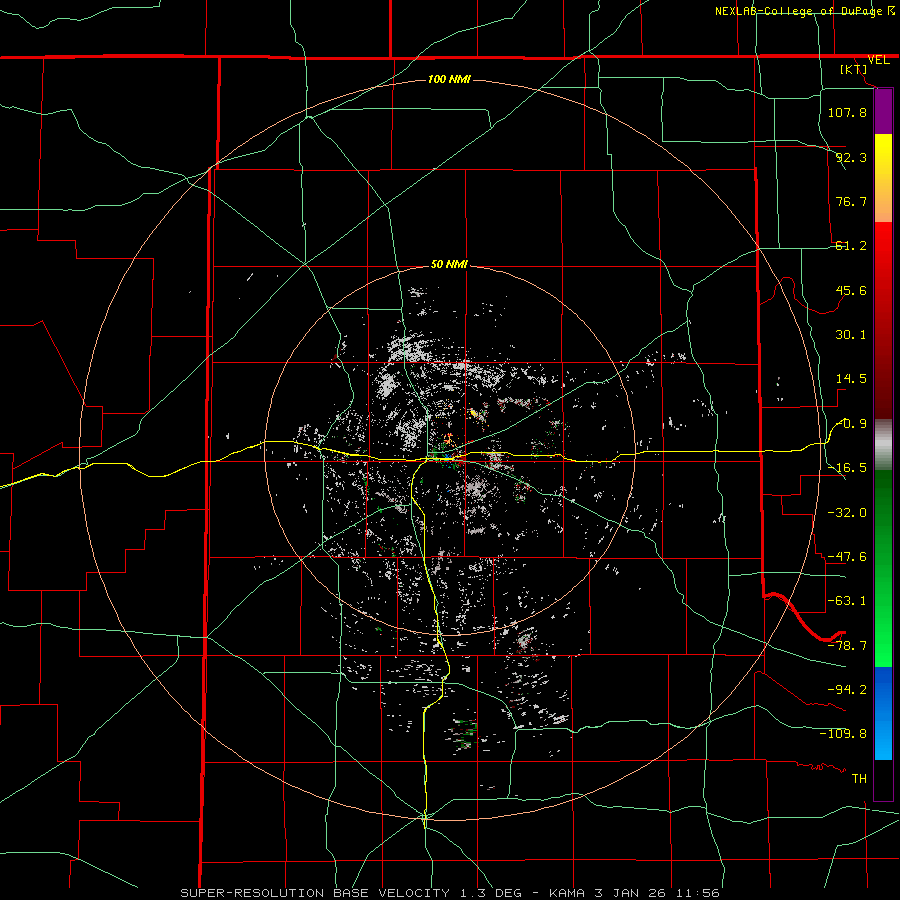900x900 pixels.
Task: Click the -78.7 velocity scale value
Action: [847, 646]
